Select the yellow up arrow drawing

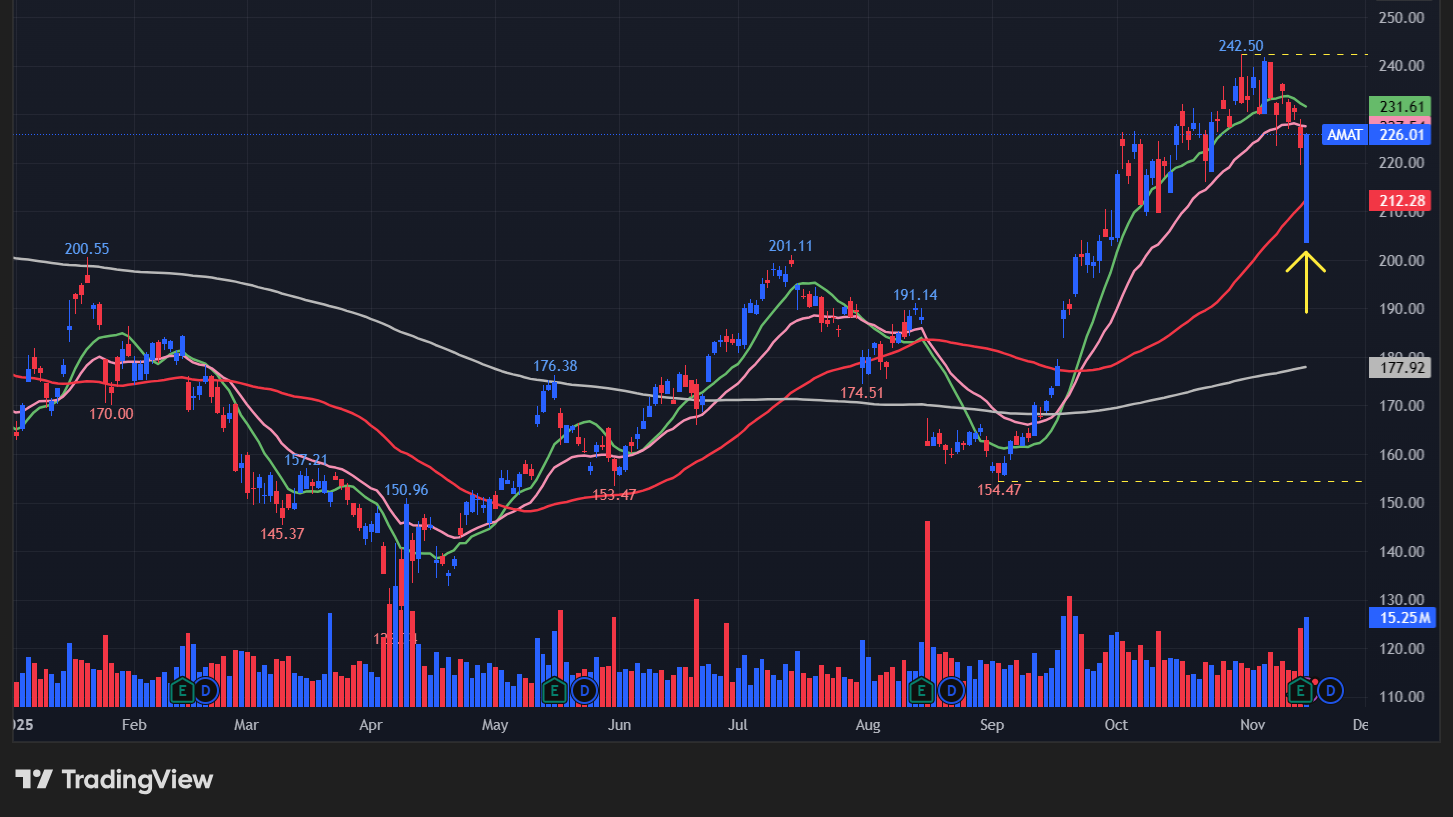point(1305,280)
